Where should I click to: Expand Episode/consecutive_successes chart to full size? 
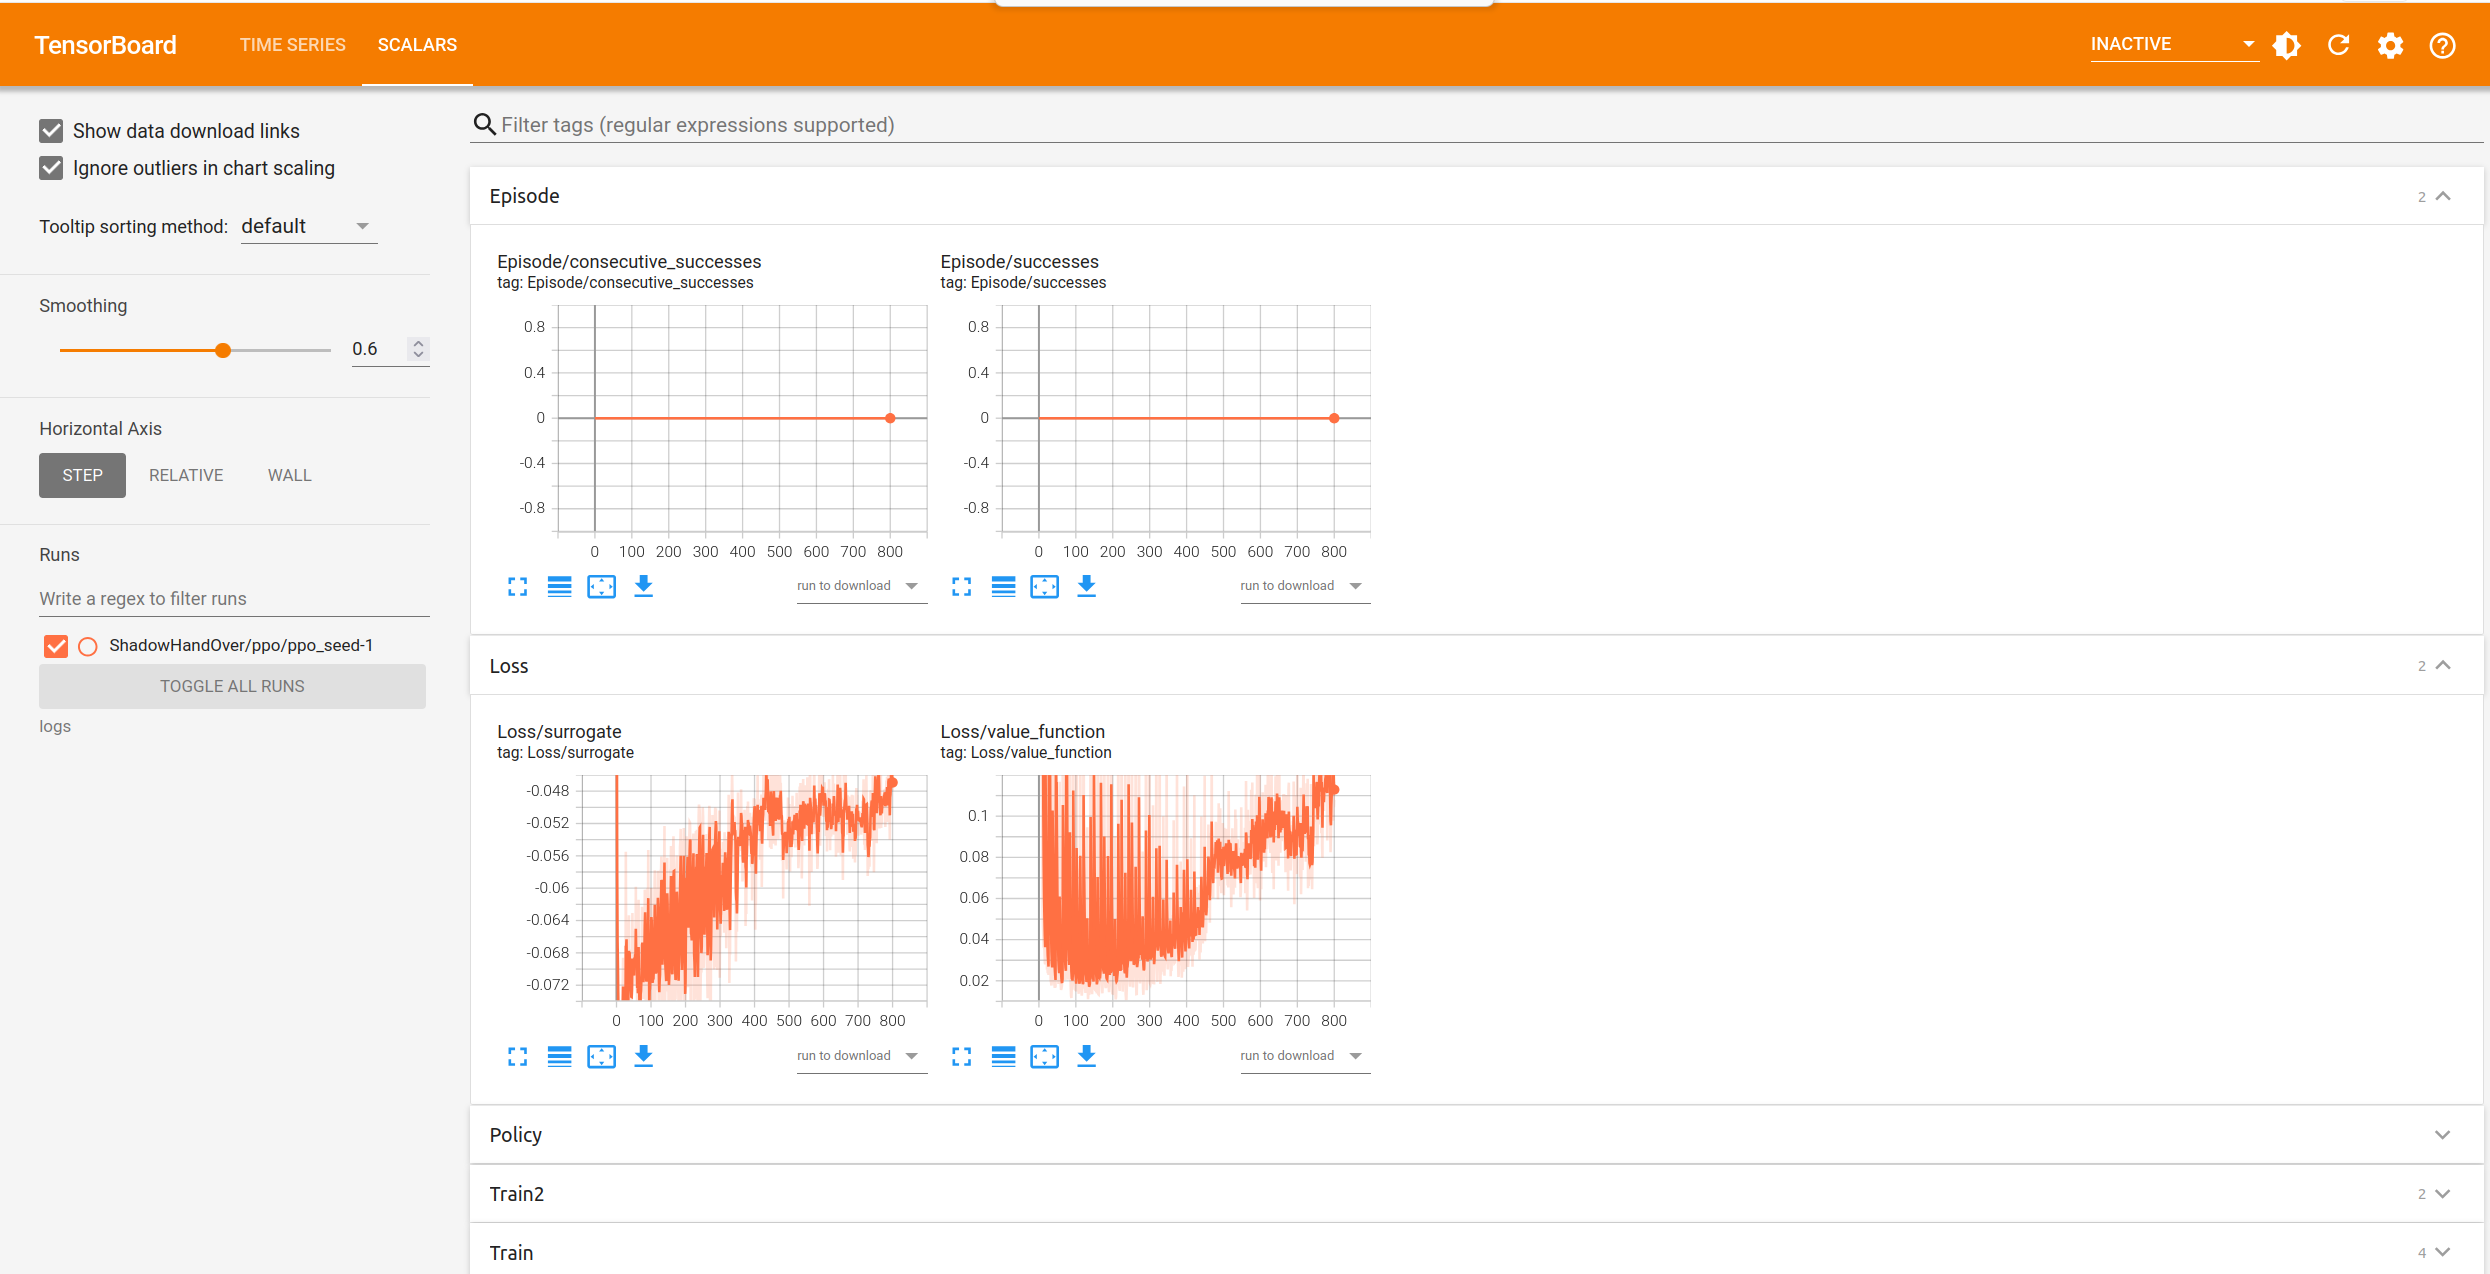(x=517, y=587)
